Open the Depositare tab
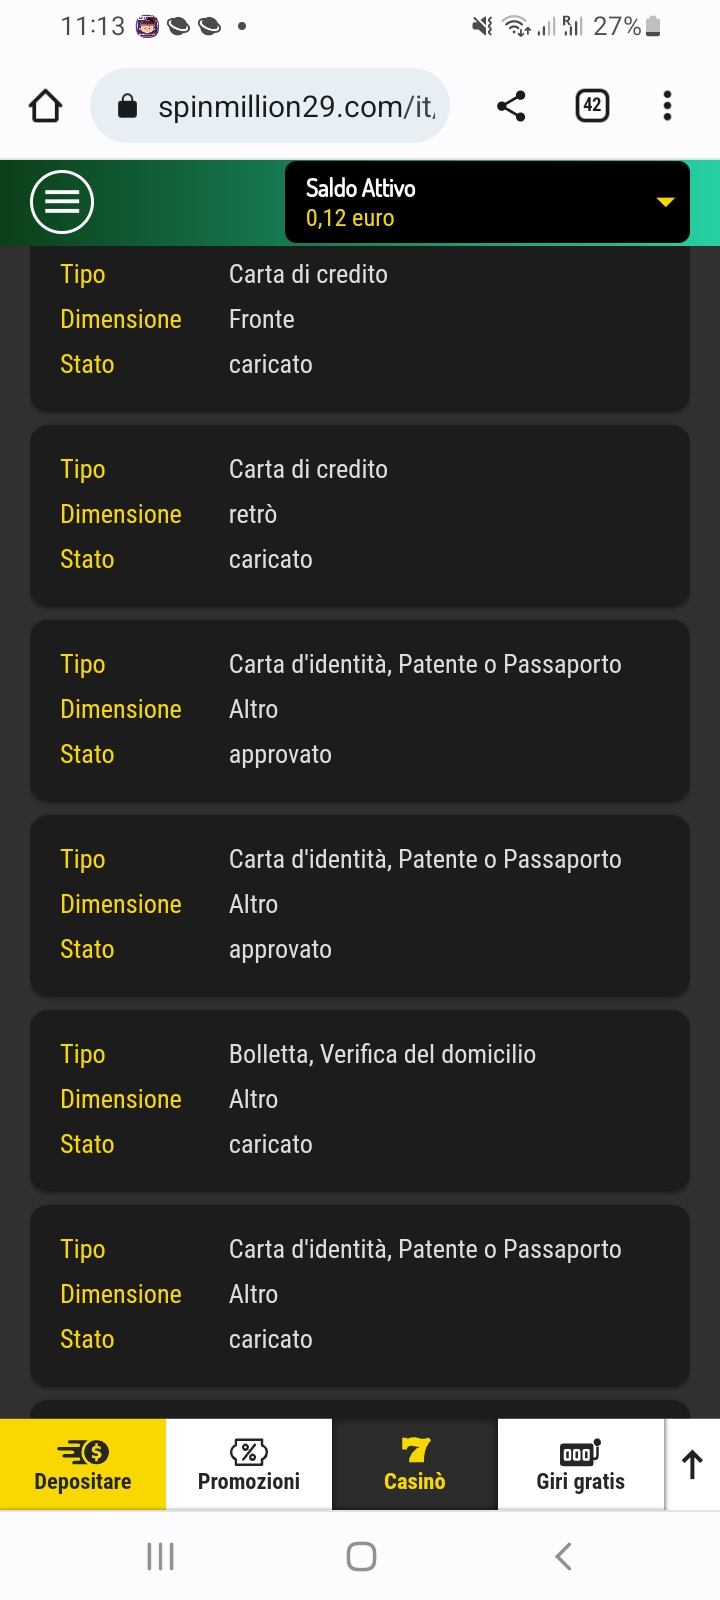The image size is (720, 1600). [83, 1464]
